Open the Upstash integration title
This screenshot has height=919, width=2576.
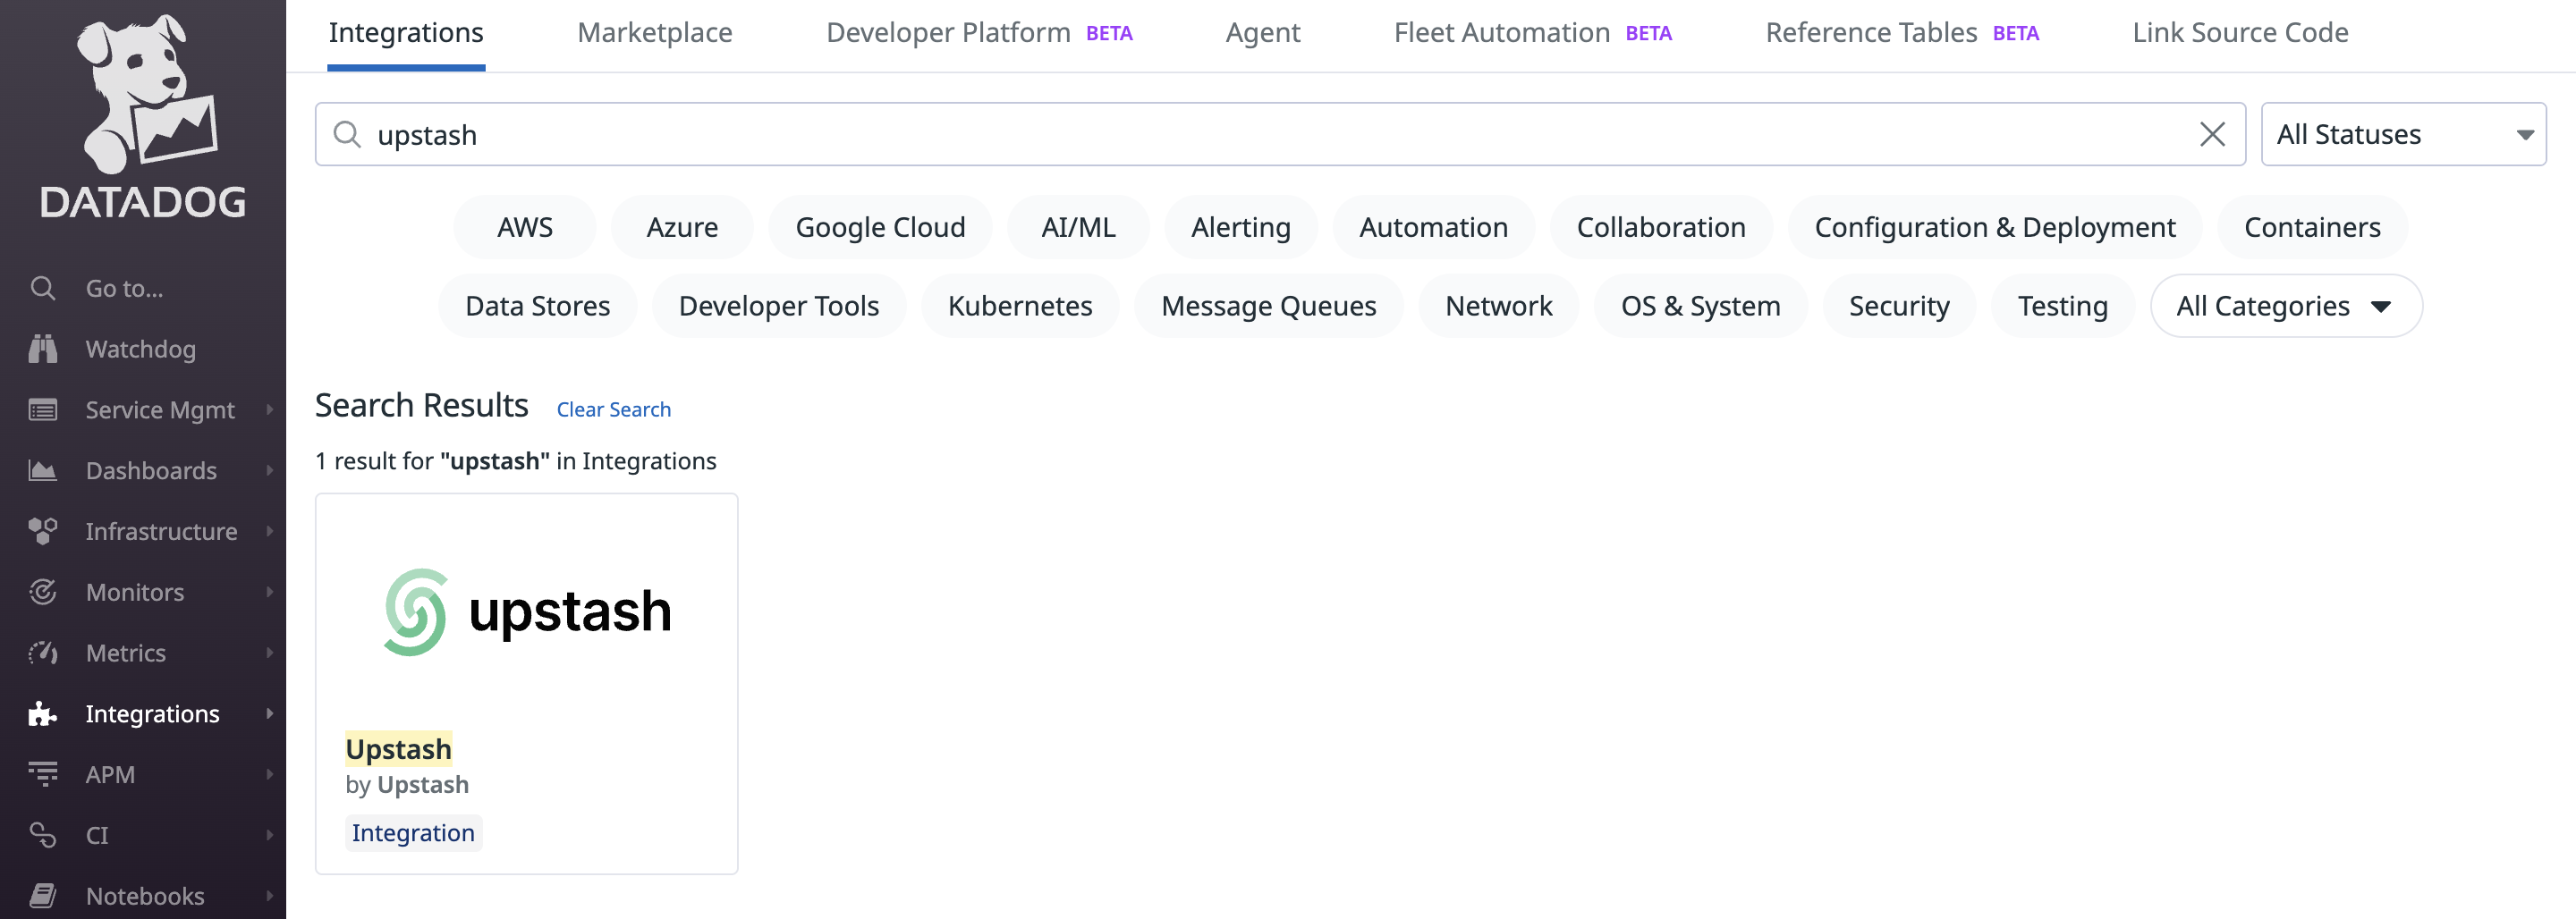[398, 749]
